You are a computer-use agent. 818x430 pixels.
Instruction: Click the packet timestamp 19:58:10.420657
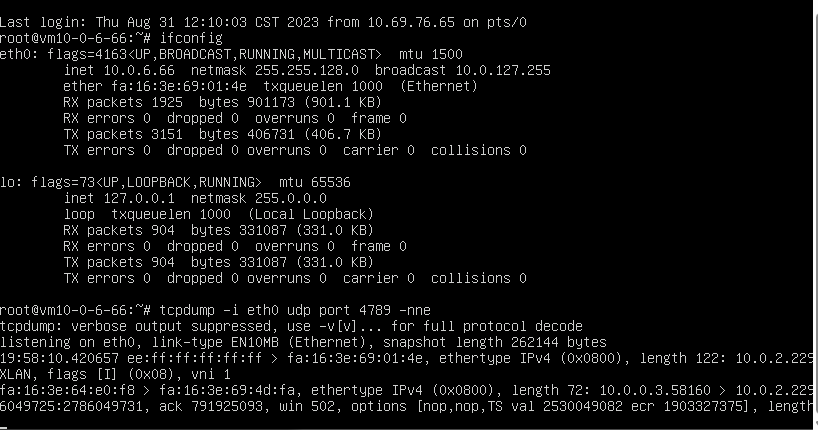click(60, 358)
